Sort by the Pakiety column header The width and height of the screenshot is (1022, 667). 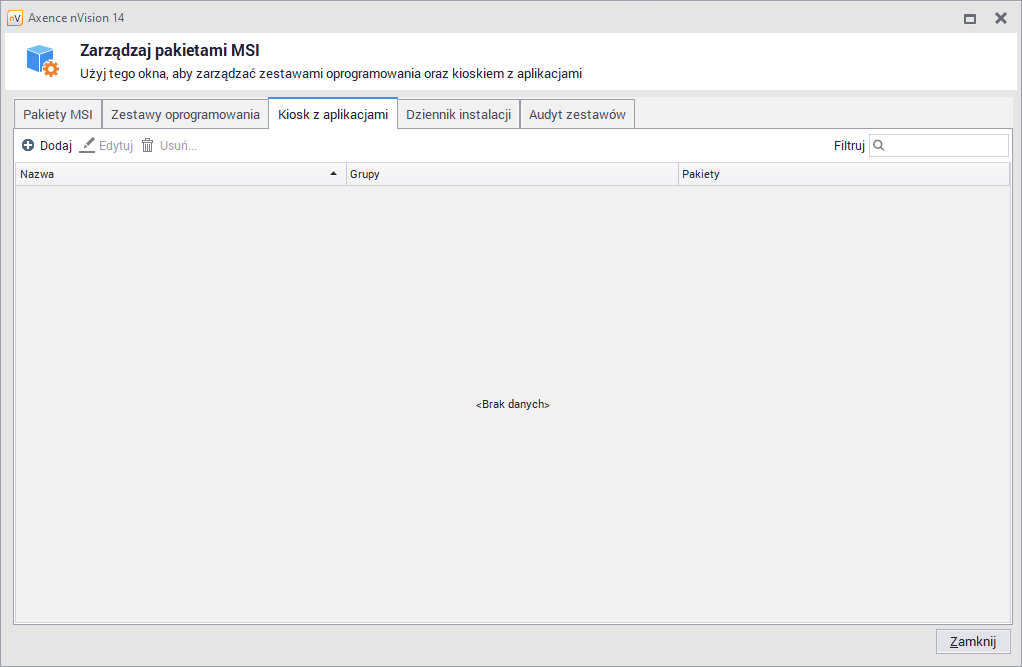(x=844, y=174)
